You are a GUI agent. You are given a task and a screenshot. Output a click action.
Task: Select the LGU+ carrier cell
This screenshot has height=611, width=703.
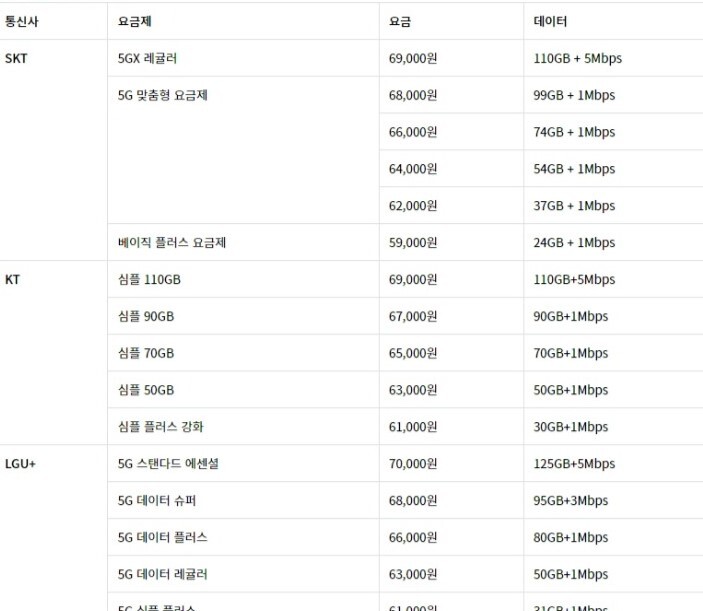[x=20, y=464]
